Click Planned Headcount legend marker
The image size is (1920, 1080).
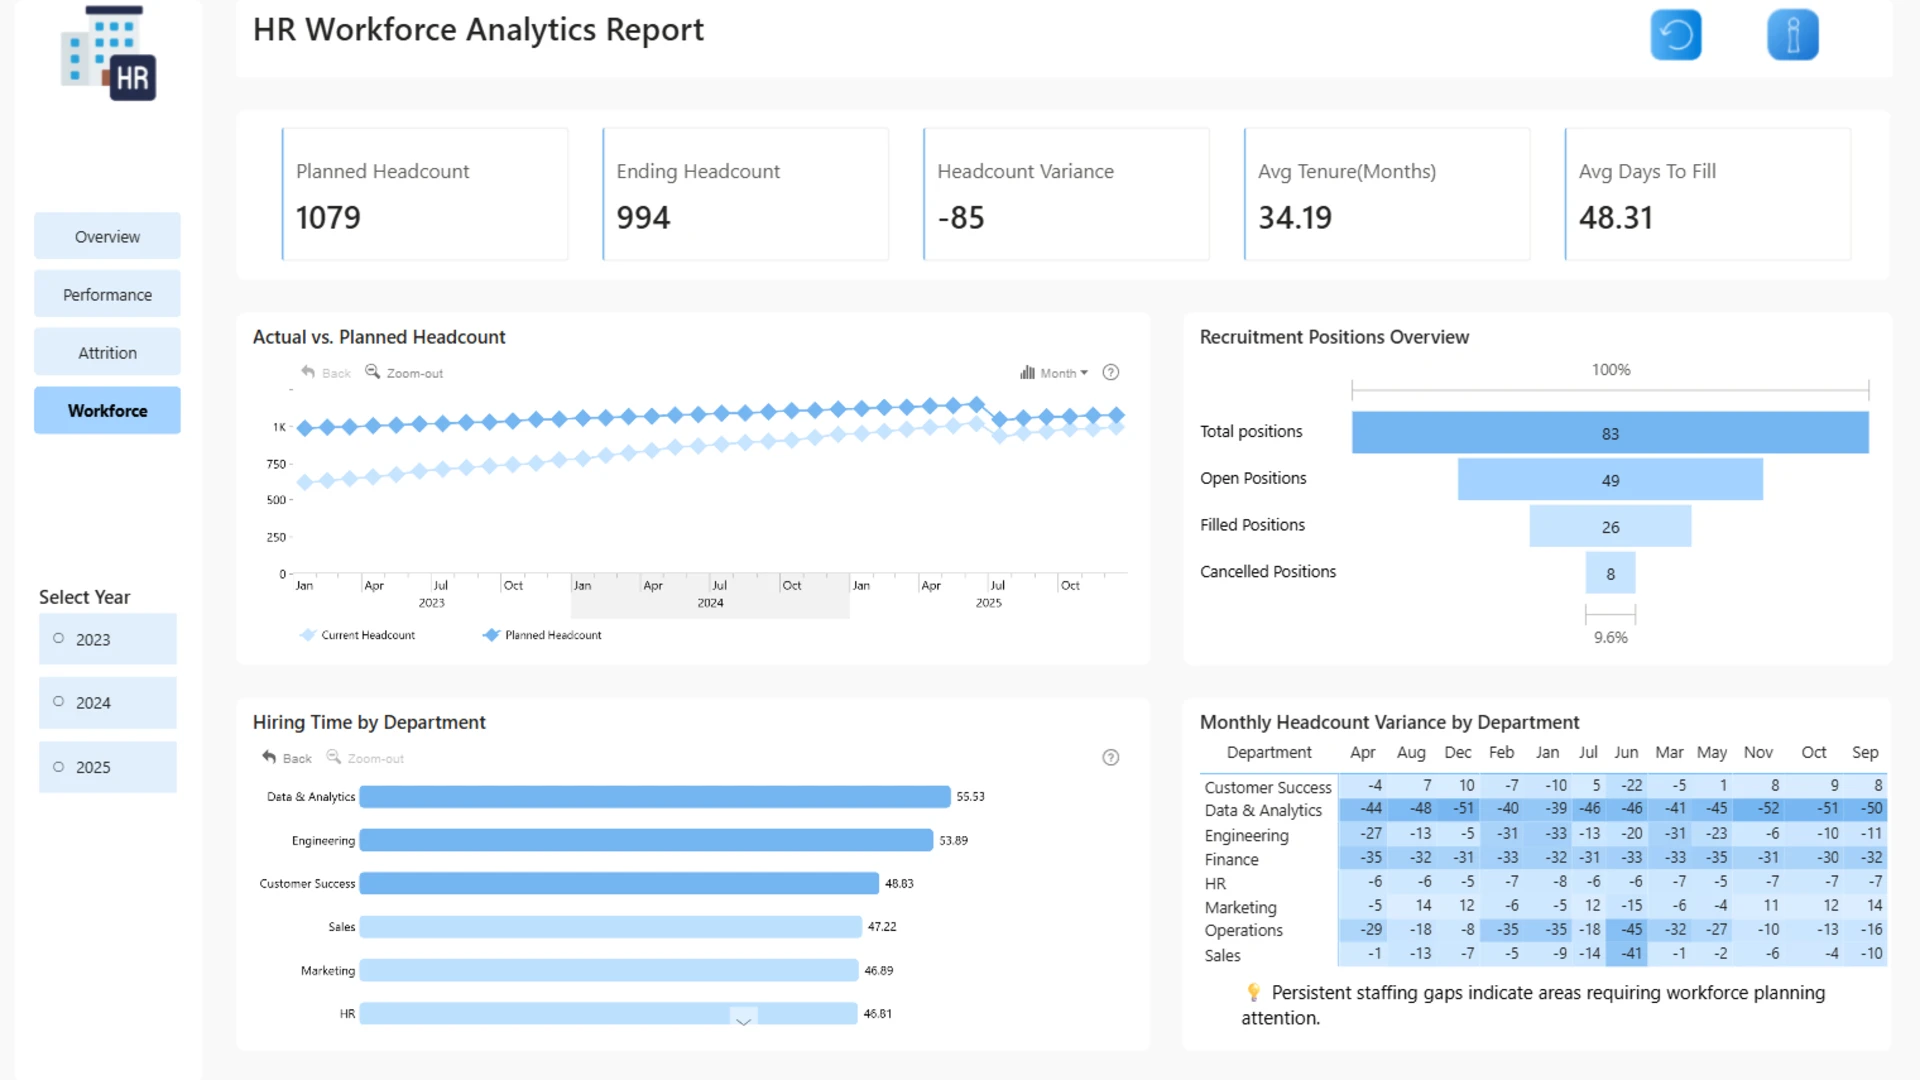tap(491, 635)
